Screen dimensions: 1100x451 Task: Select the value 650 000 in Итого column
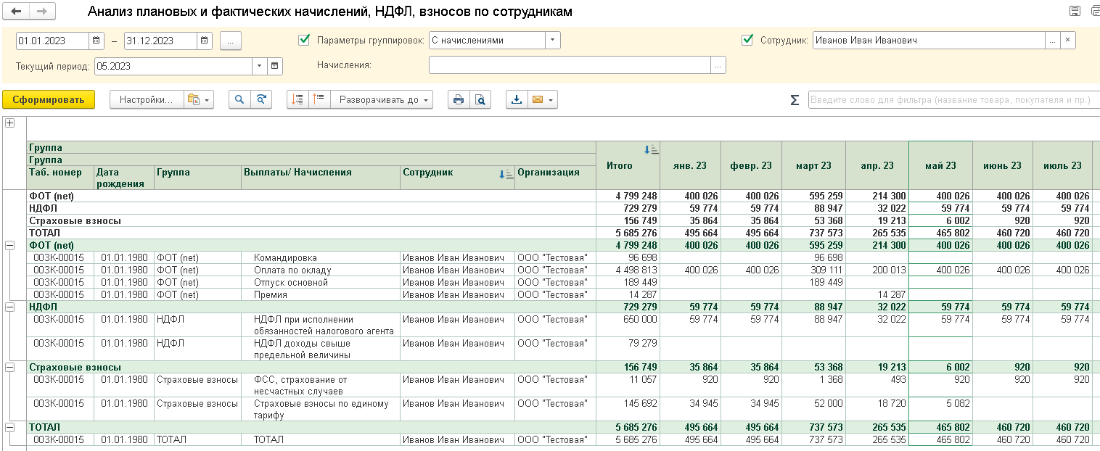point(638,319)
